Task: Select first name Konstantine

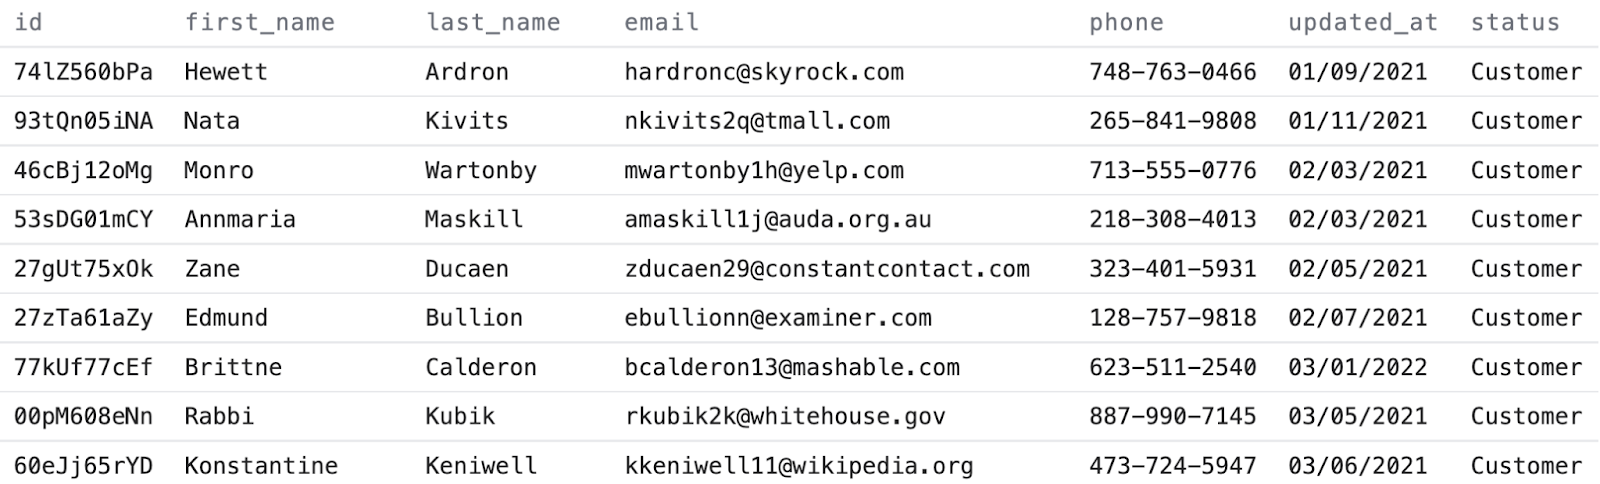Action: [260, 465]
